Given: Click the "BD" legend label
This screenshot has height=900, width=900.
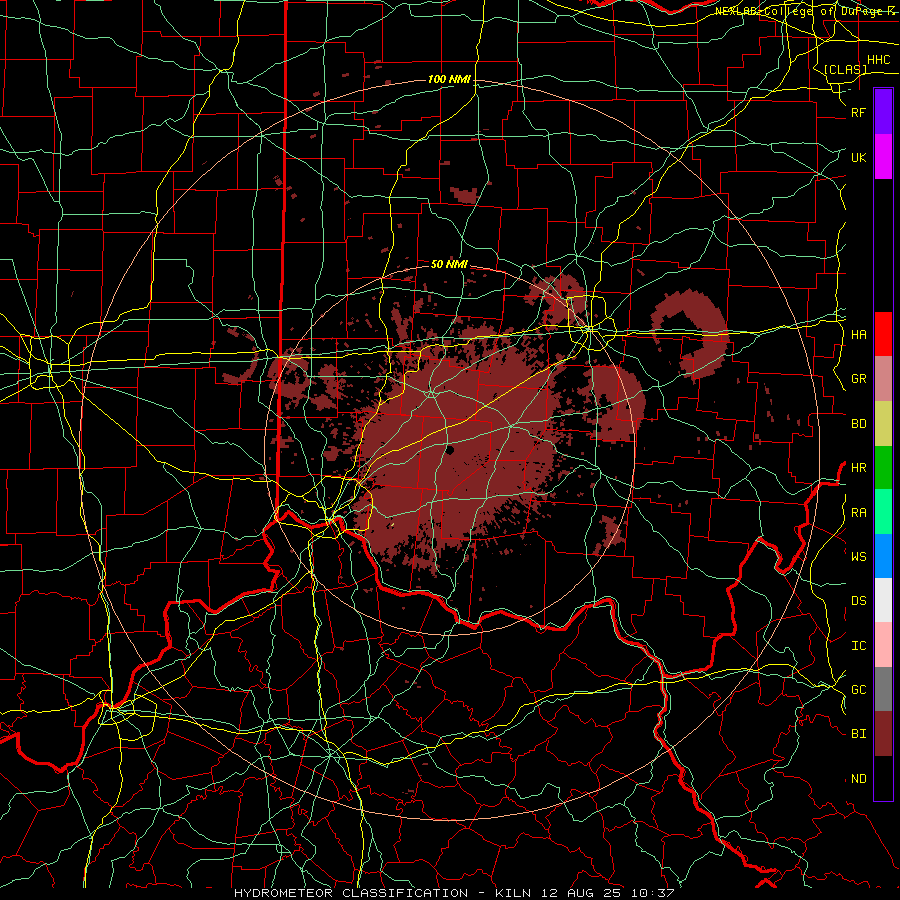Looking at the screenshot, I should click(858, 424).
